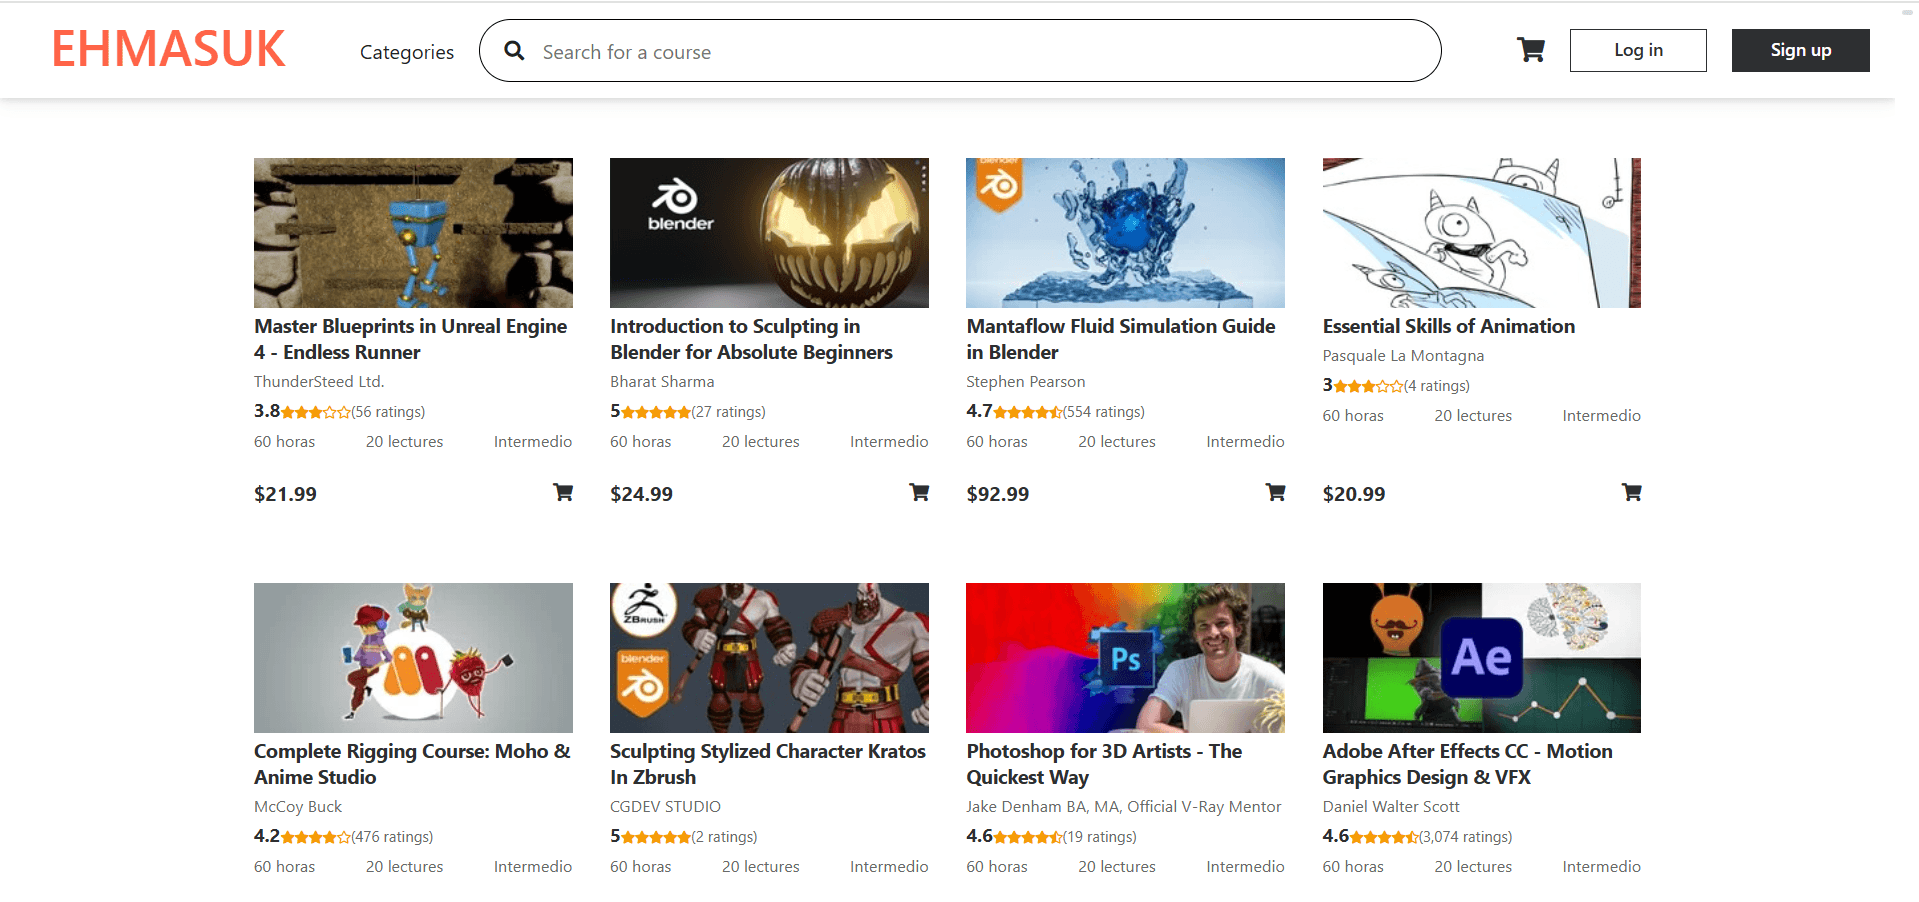Click the Photoshop for 3D Artists thumbnail
The height and width of the screenshot is (902, 1919).
(x=1125, y=657)
